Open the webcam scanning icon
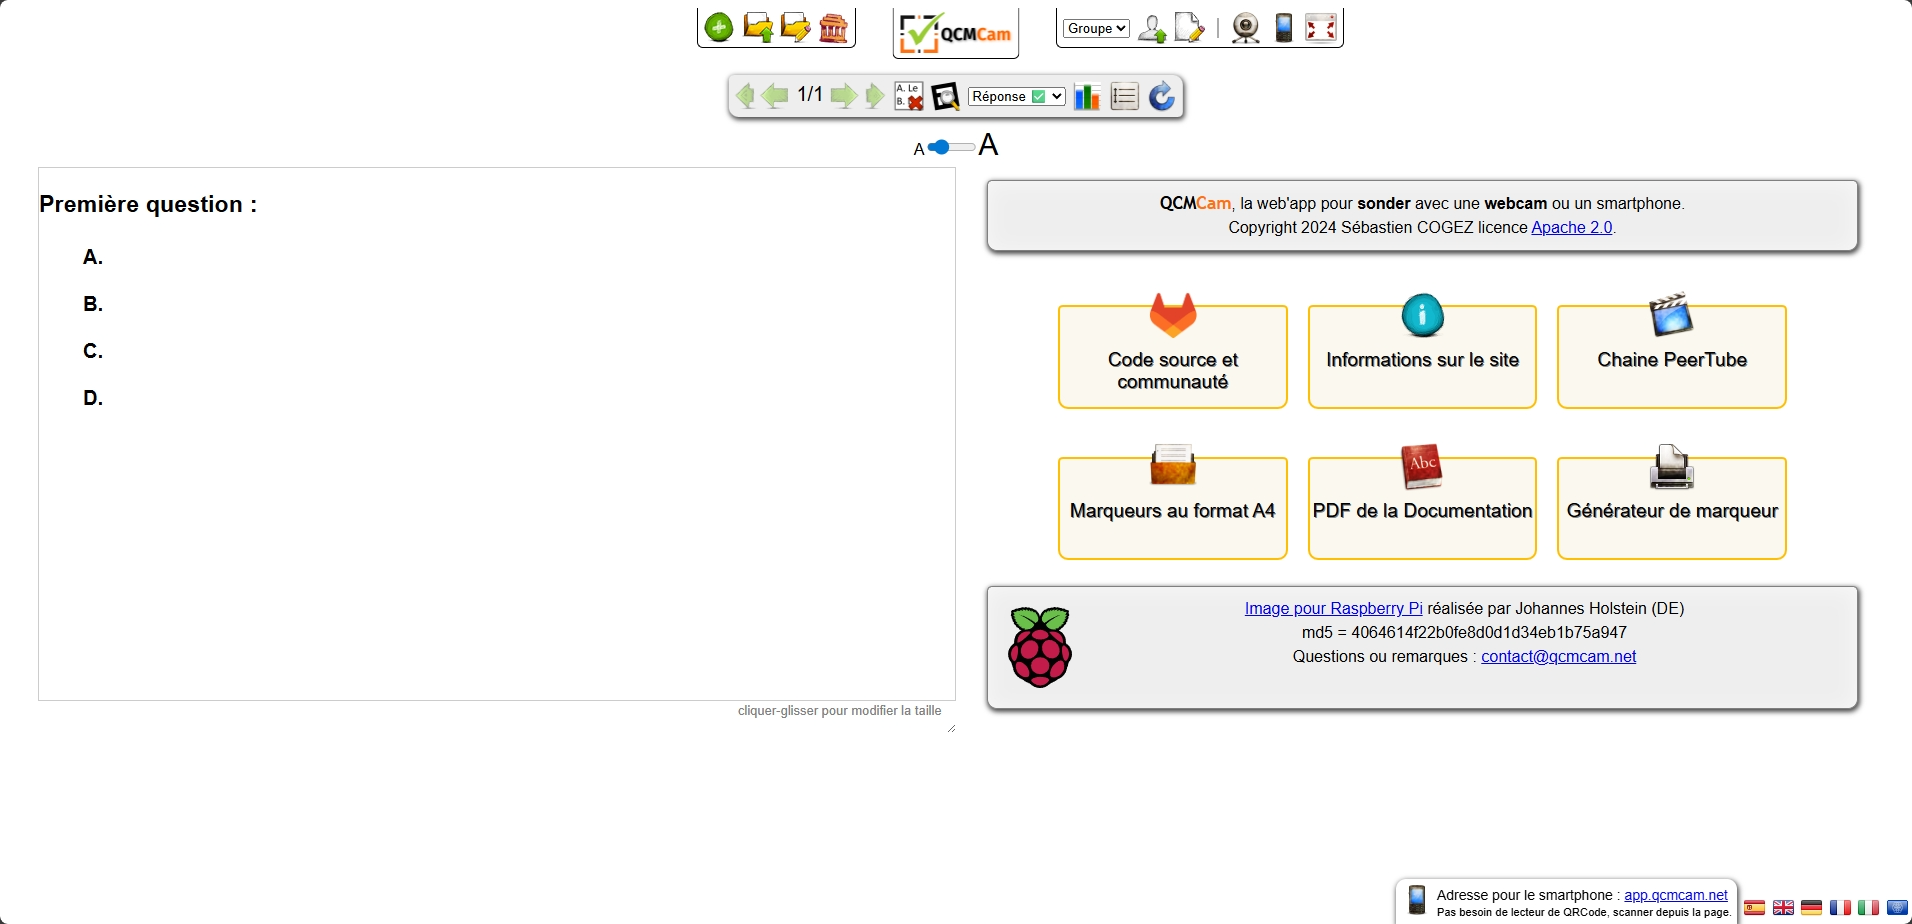 pos(1245,28)
